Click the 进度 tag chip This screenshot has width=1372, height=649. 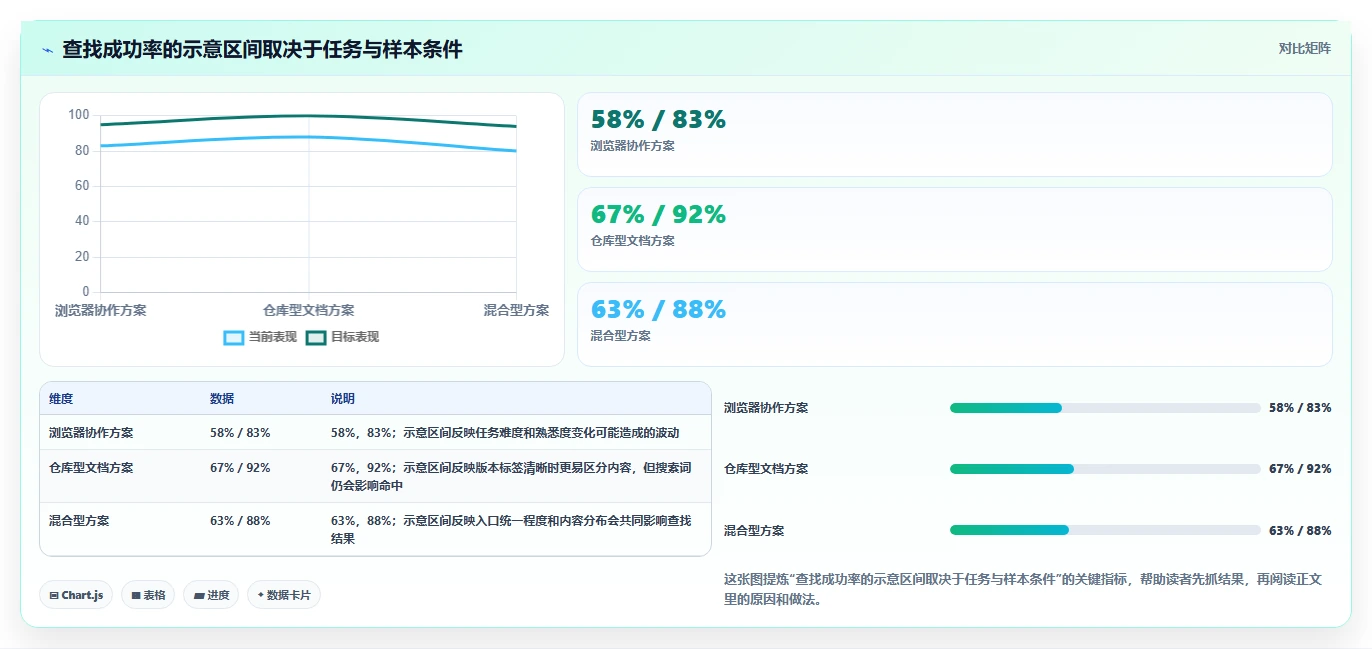(x=211, y=595)
